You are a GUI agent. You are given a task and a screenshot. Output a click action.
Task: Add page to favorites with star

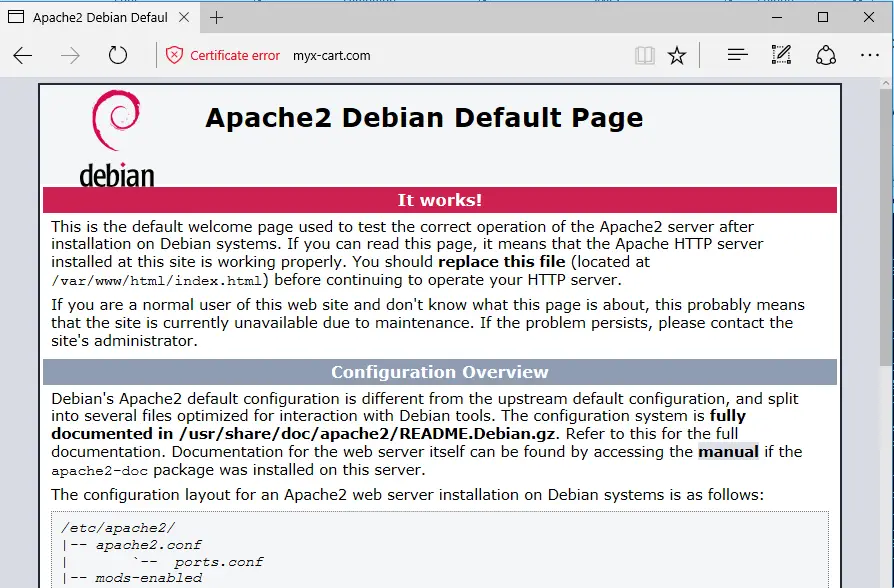(677, 55)
